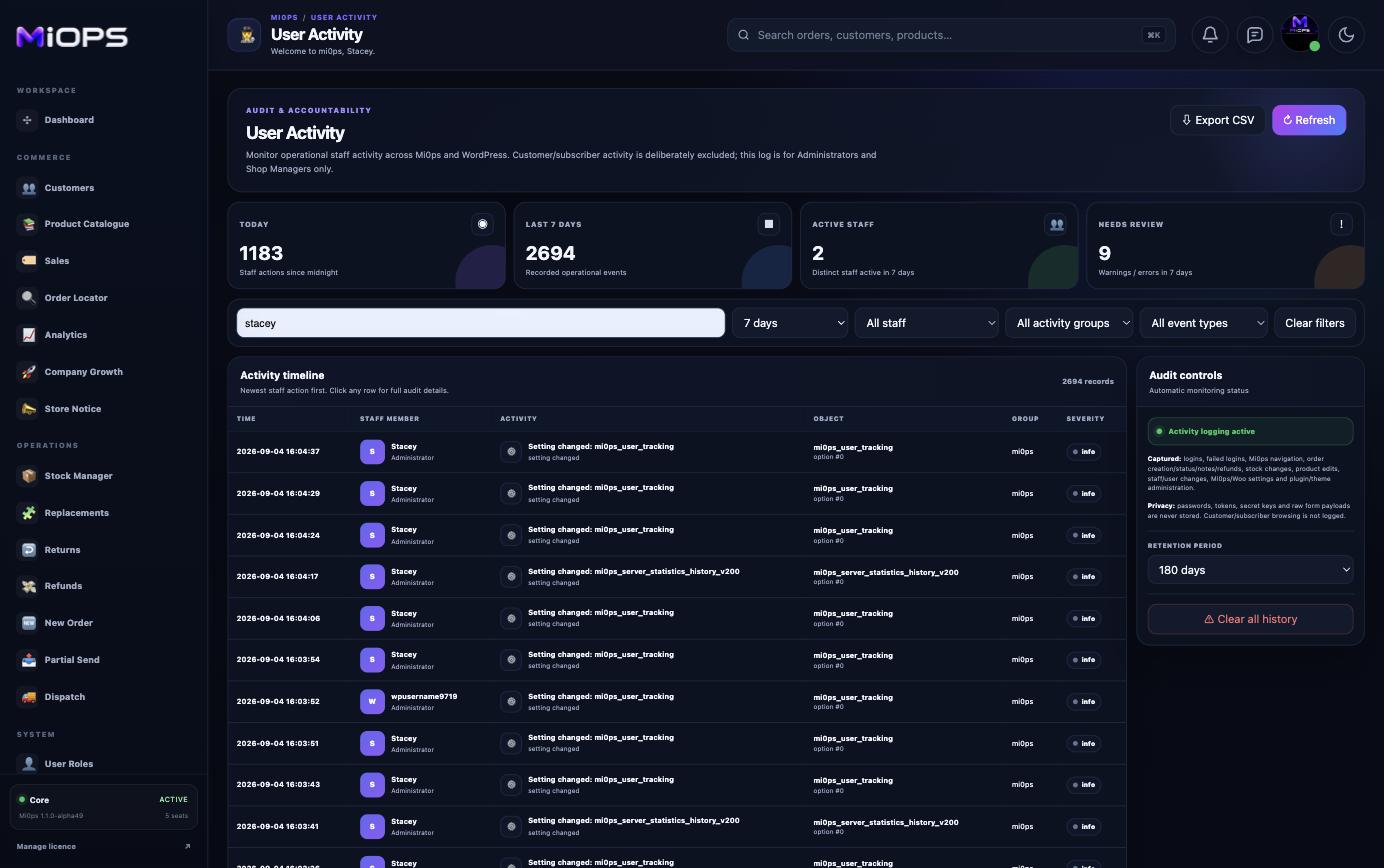Open the Sales sidebar item
Image resolution: width=1384 pixels, height=868 pixels.
56,261
